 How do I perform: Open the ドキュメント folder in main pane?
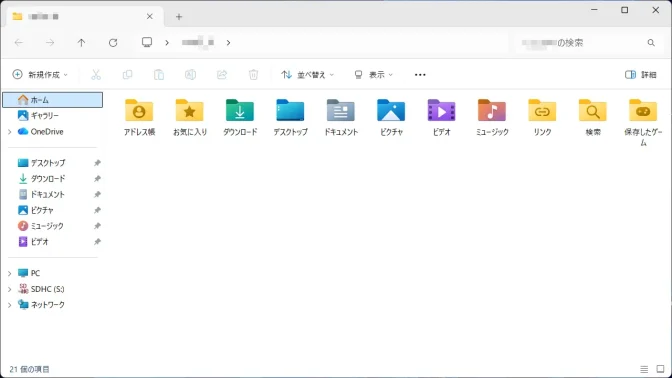341,117
